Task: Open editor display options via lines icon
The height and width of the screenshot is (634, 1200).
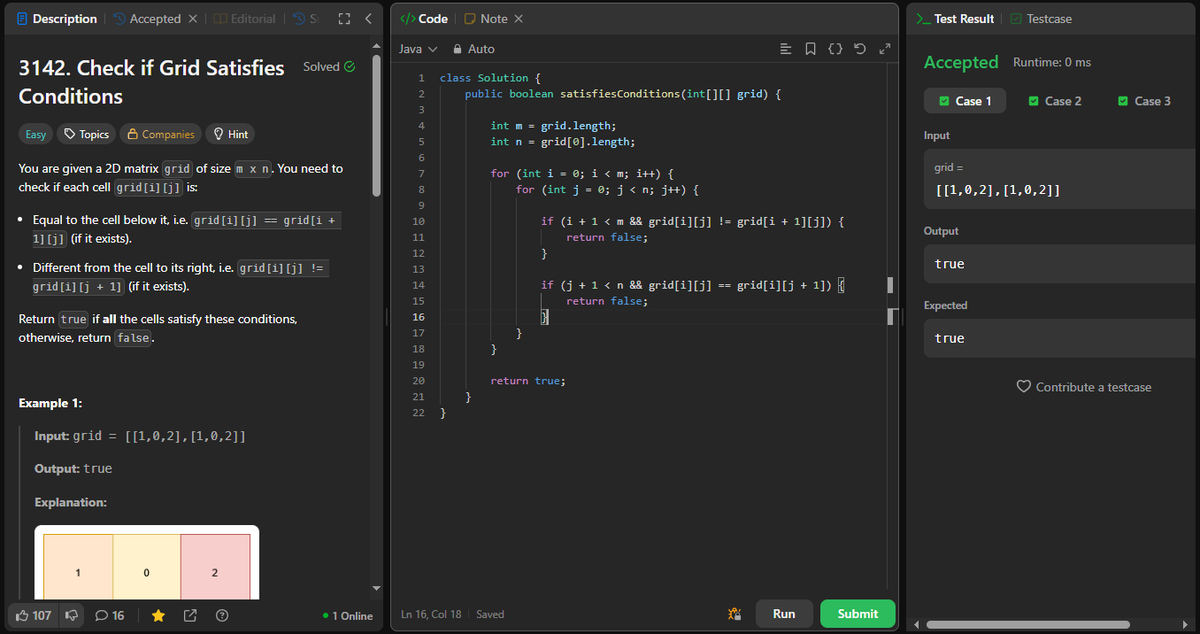Action: pyautogui.click(x=785, y=48)
